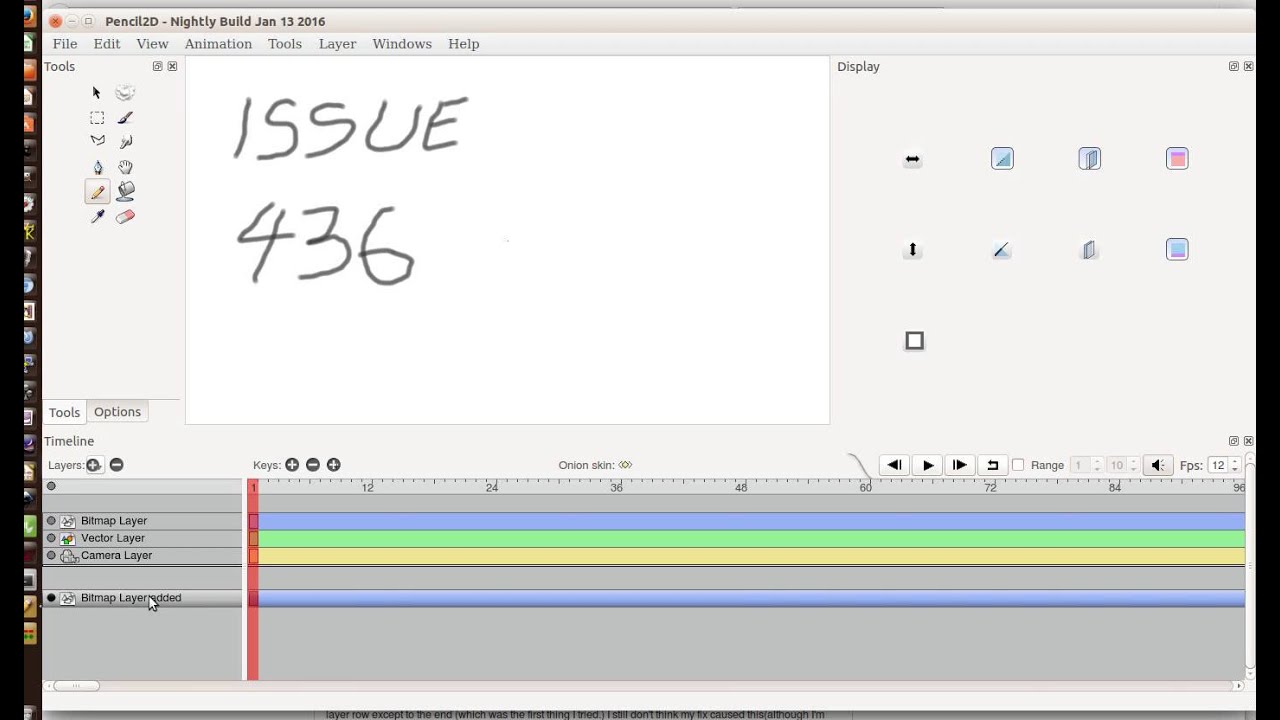Pick the Polyline tool
Image resolution: width=1280 pixels, height=720 pixels.
pos(97,142)
